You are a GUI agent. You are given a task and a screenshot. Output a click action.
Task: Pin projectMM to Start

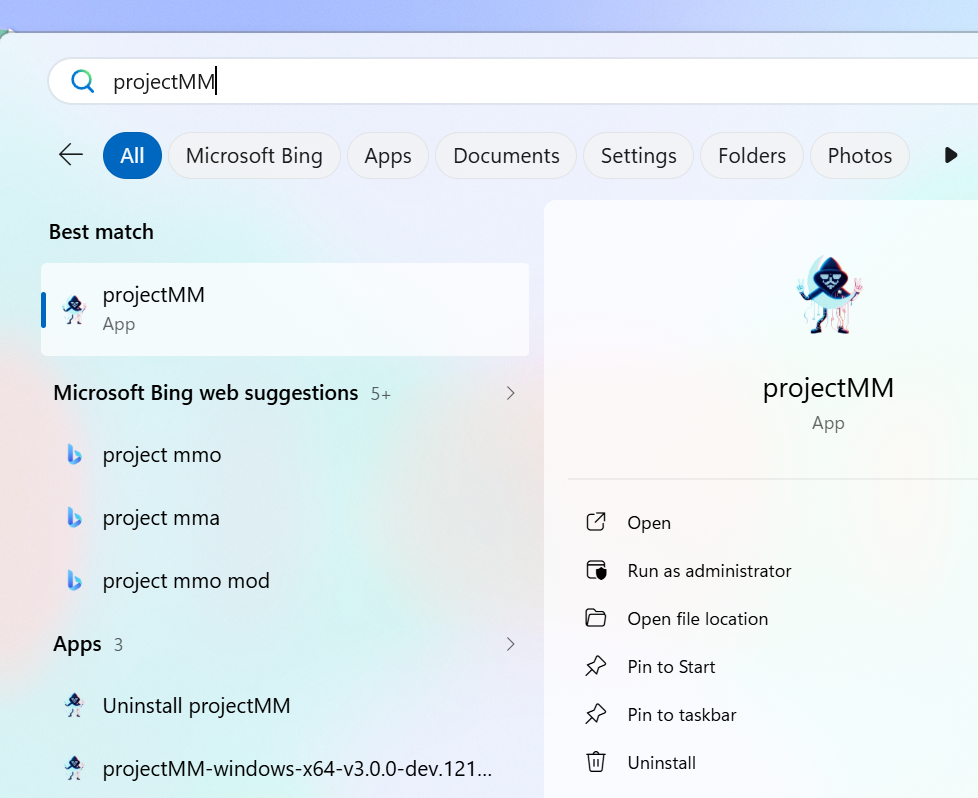tap(671, 667)
